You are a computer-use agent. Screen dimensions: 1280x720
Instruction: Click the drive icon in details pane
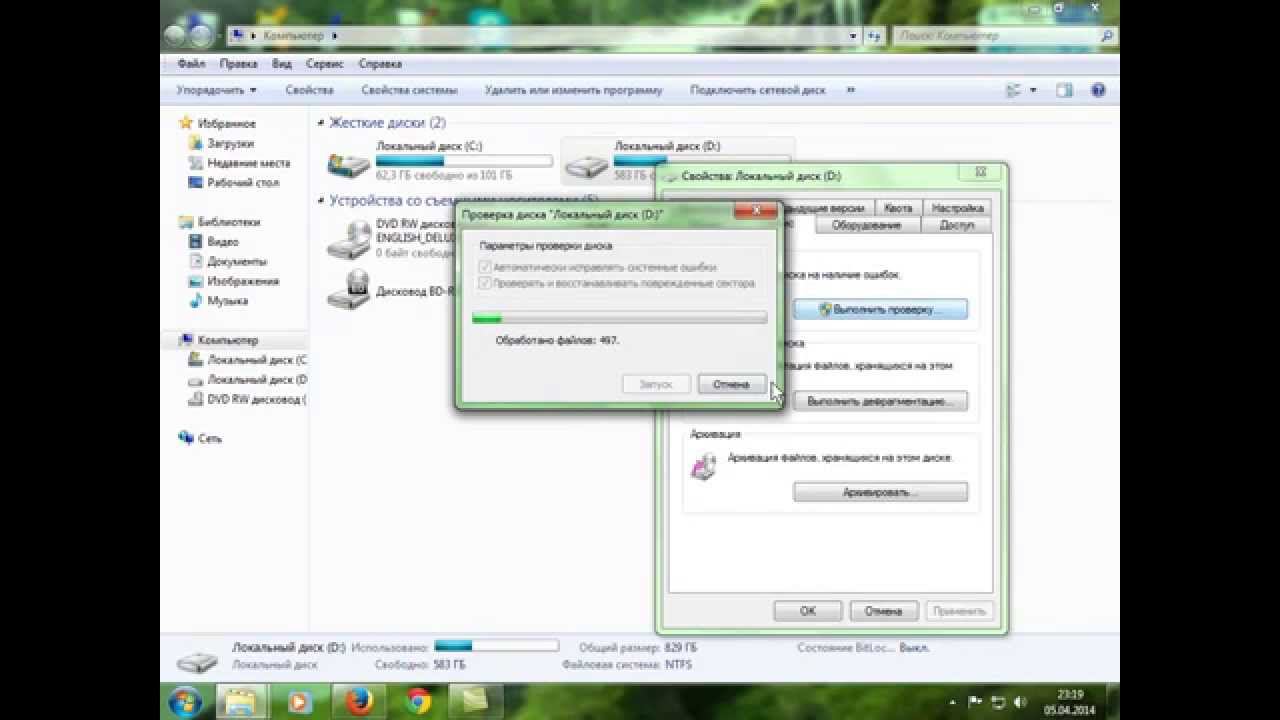click(197, 662)
